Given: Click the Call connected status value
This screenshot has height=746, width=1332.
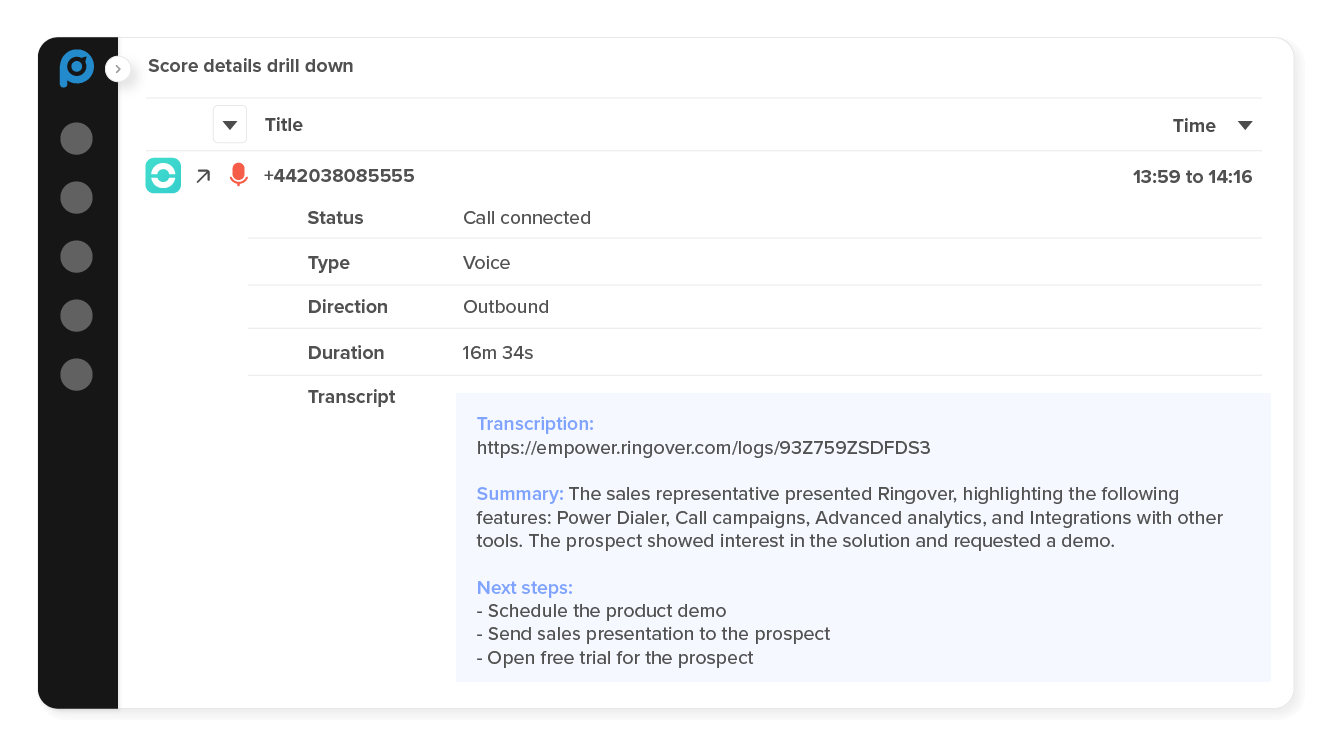Looking at the screenshot, I should pyautogui.click(x=527, y=217).
